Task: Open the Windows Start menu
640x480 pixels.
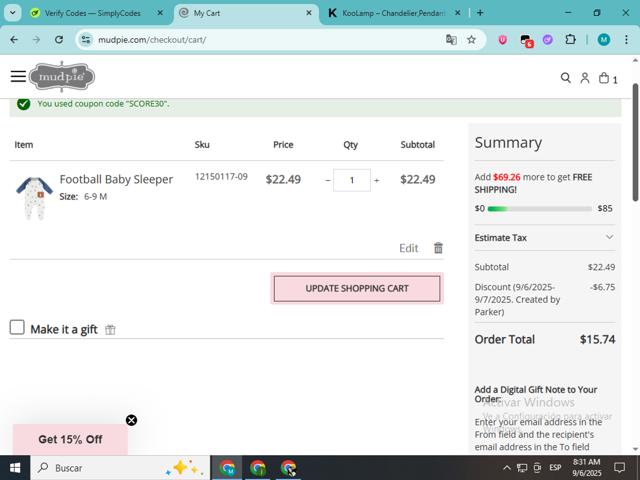Action: pos(15,468)
